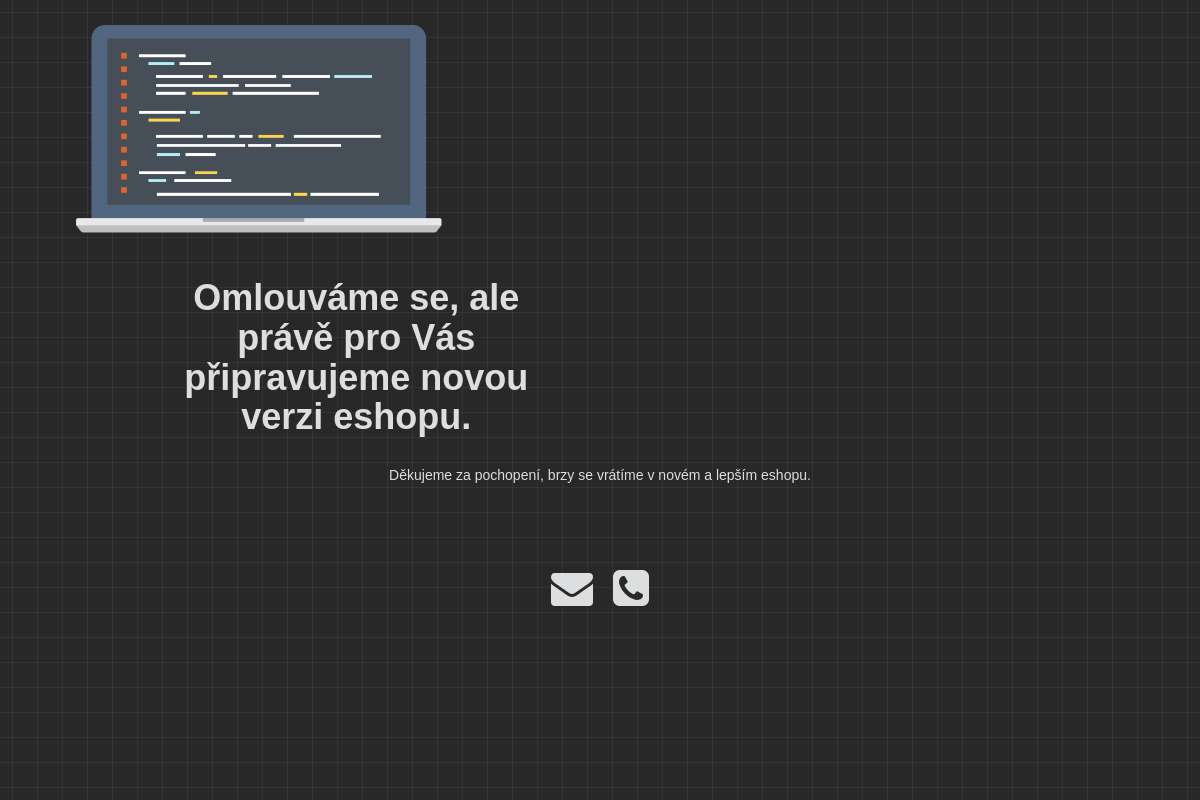Click the orange dot column in the code illustration

(125, 120)
